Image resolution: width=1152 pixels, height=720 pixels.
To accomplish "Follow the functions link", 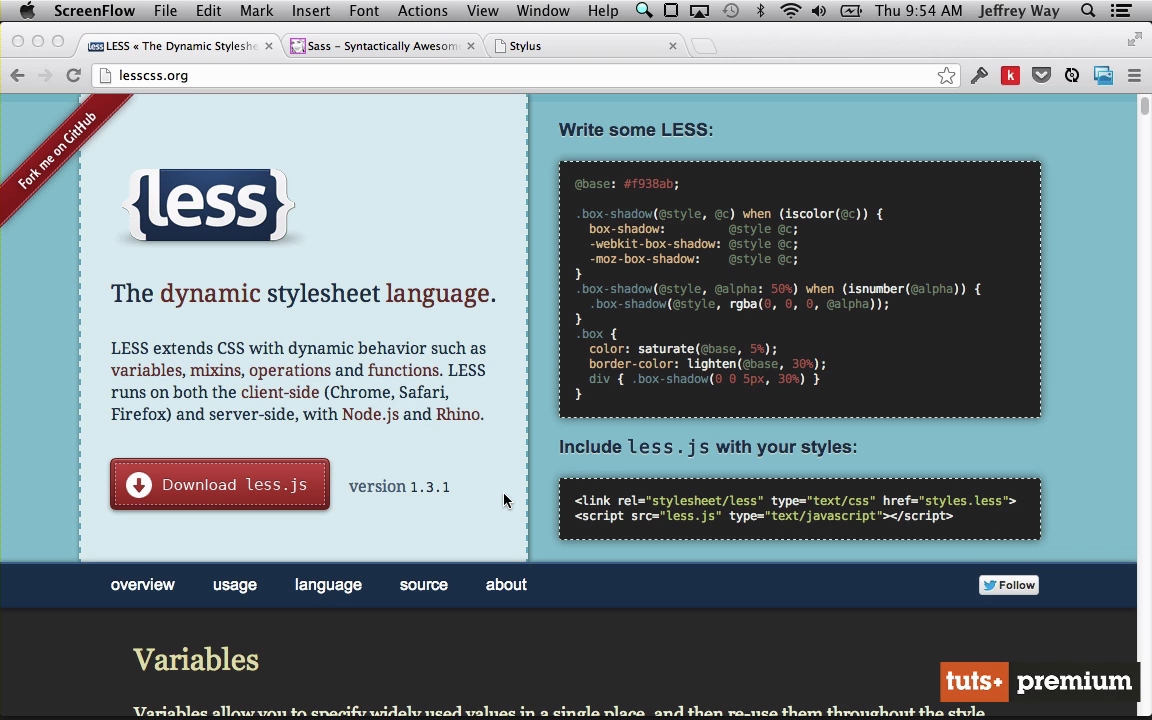I will tap(403, 370).
